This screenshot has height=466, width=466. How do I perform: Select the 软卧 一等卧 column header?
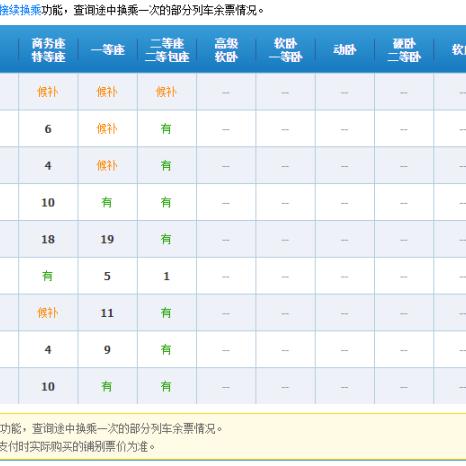[x=285, y=50]
